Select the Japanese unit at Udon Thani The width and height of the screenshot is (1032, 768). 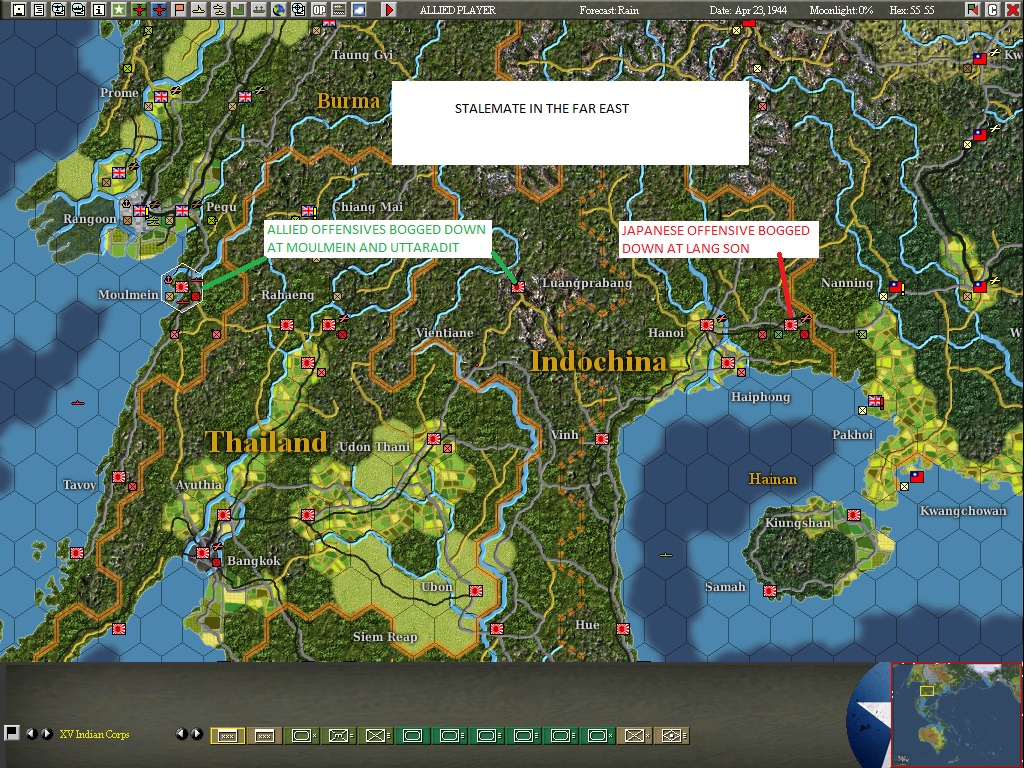click(434, 439)
